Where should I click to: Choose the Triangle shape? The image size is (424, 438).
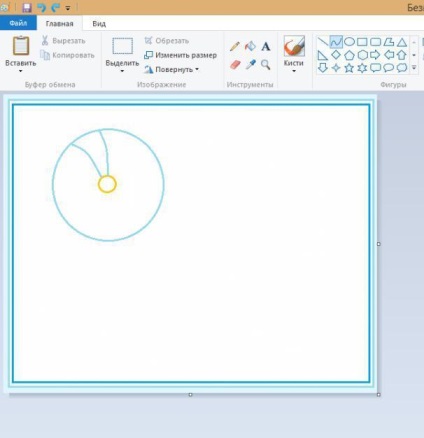[x=402, y=42]
